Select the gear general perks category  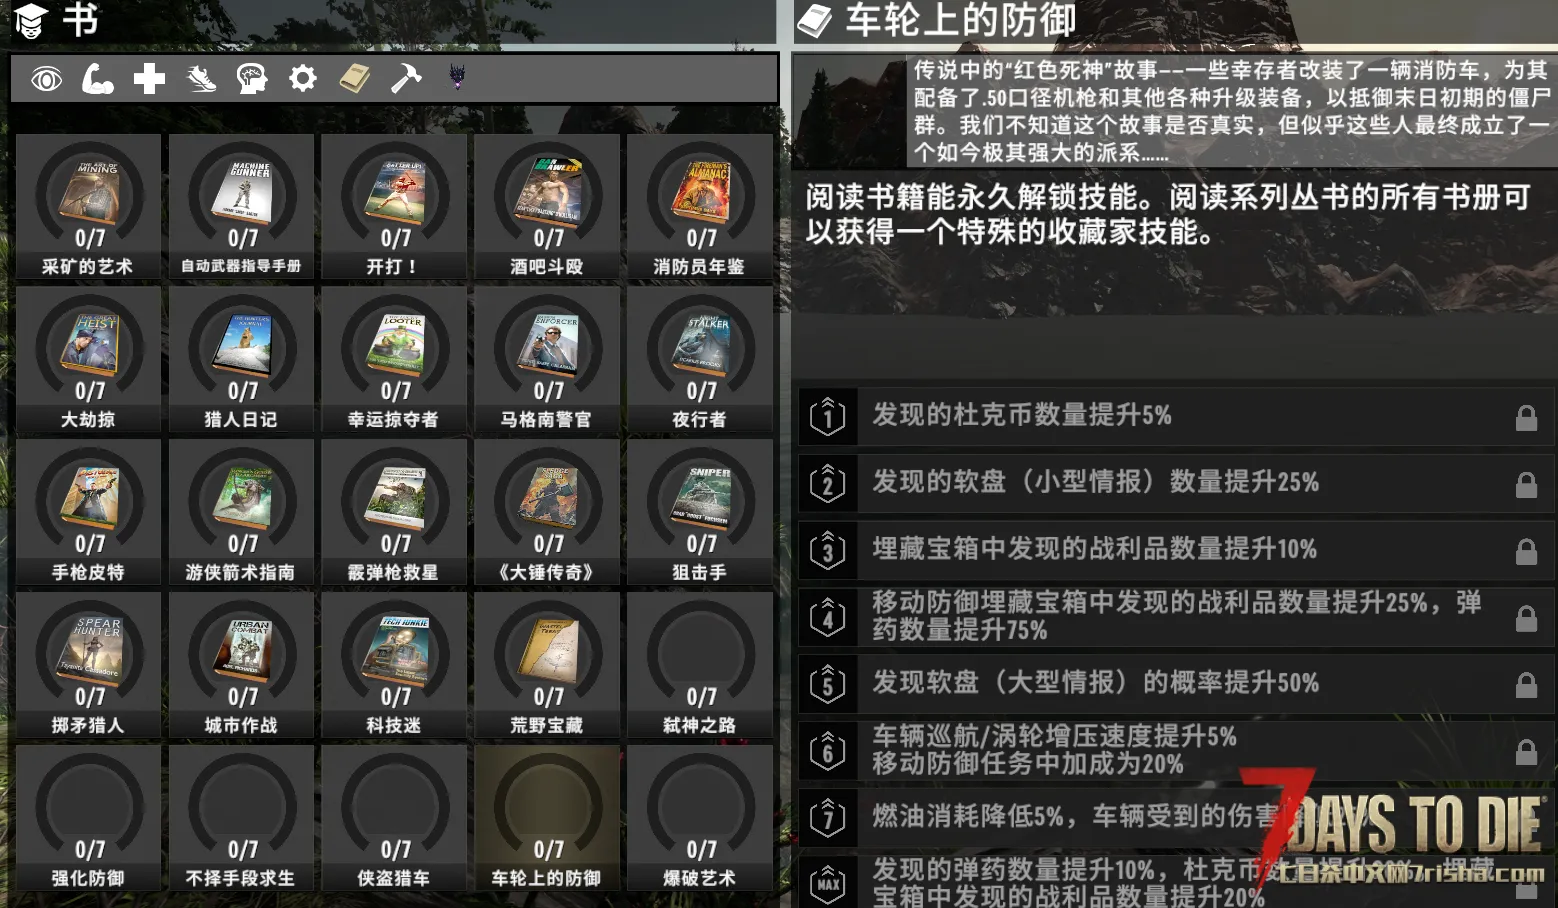(303, 78)
